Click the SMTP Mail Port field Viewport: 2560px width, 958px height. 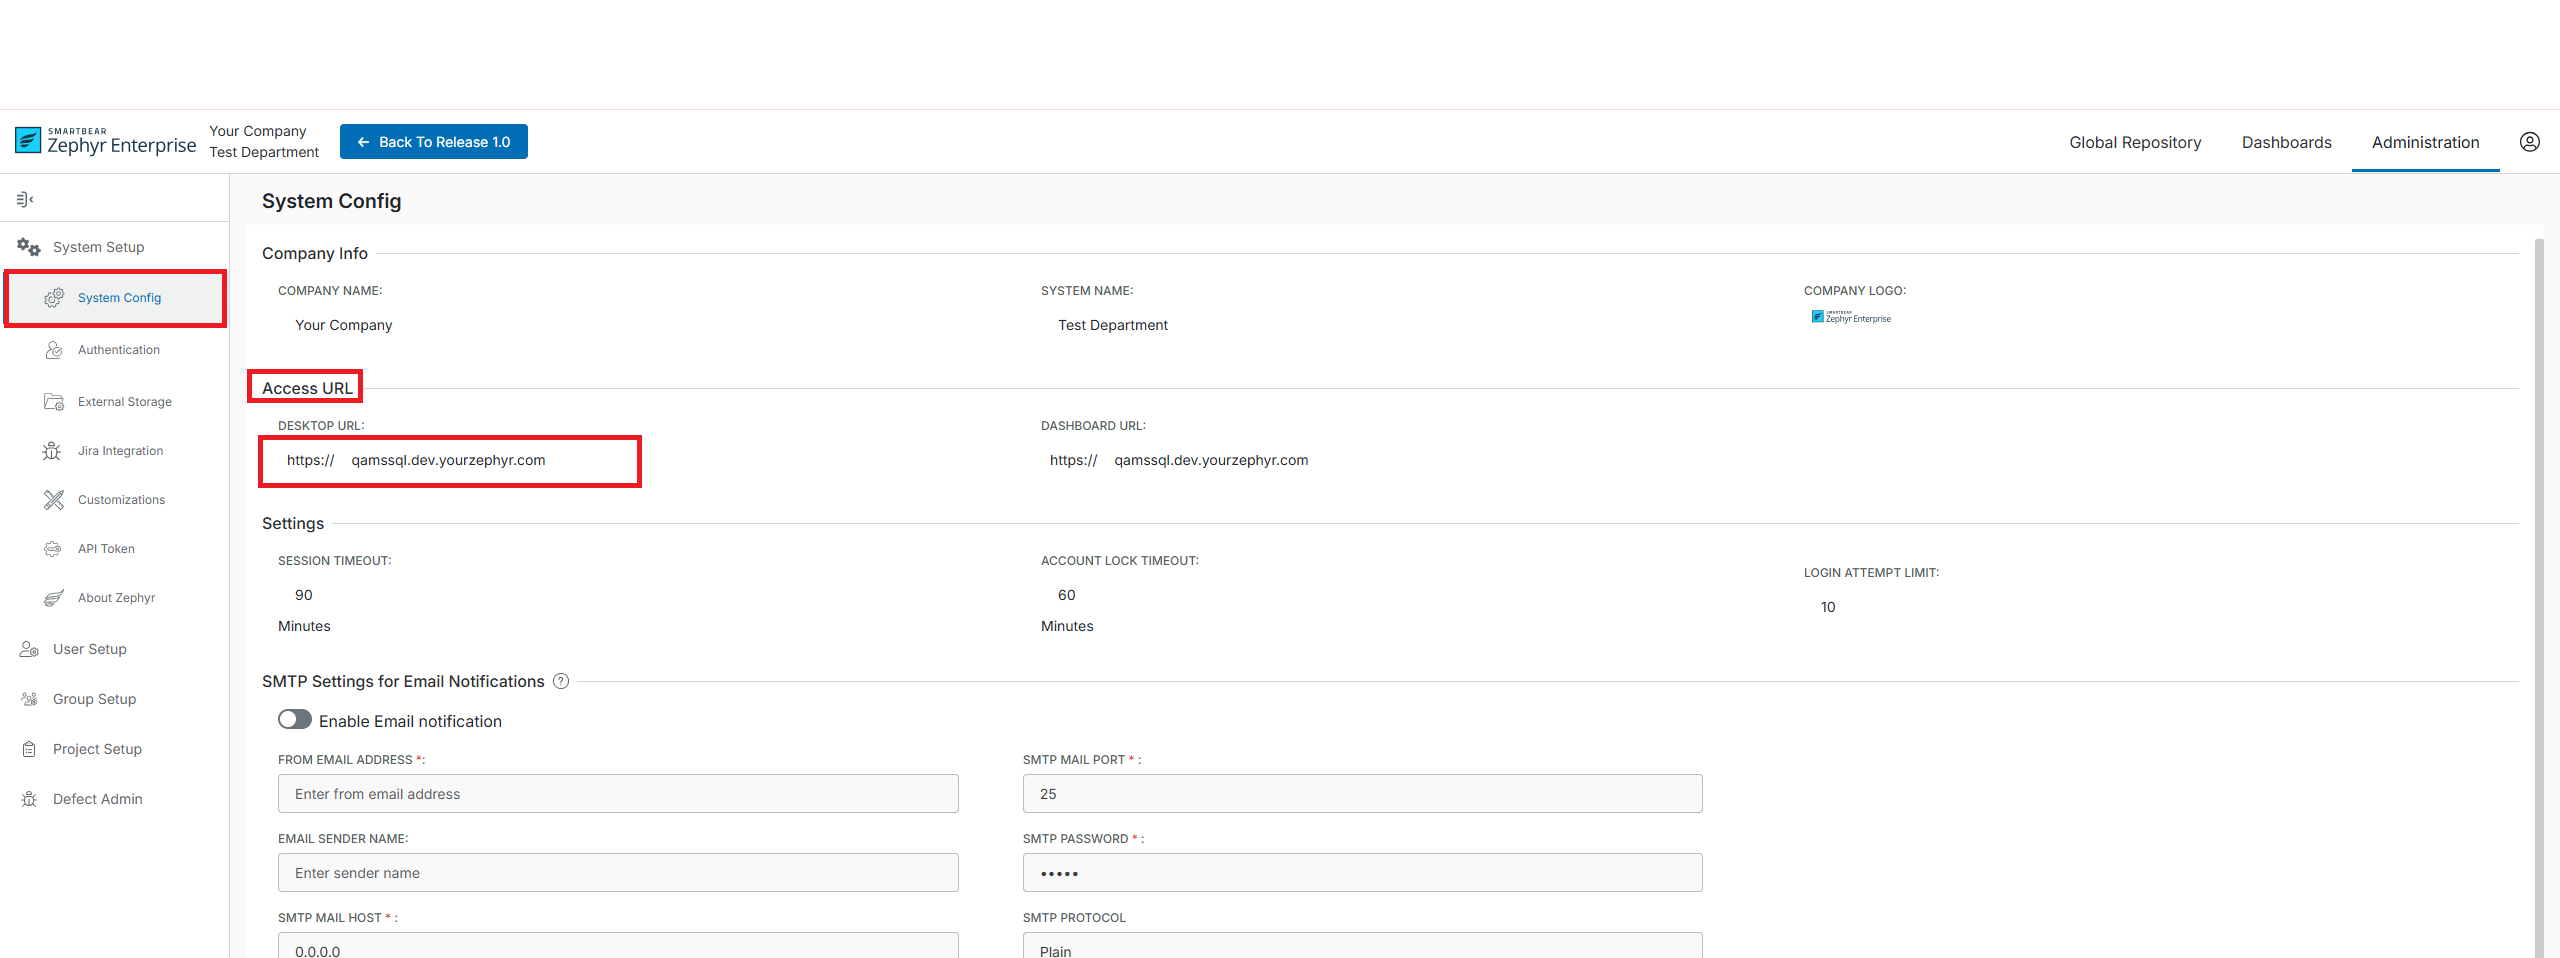(1361, 794)
